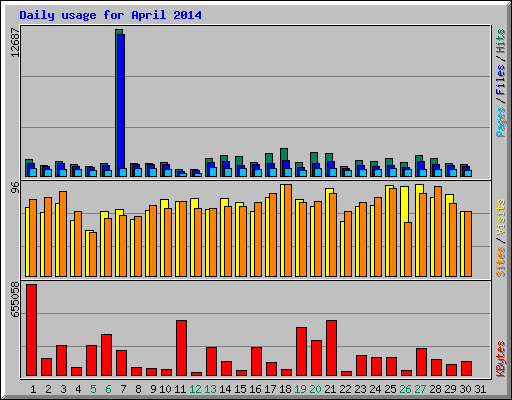Click the x-axis day label 23
The width and height of the screenshot is (512, 400).
[x=360, y=389]
